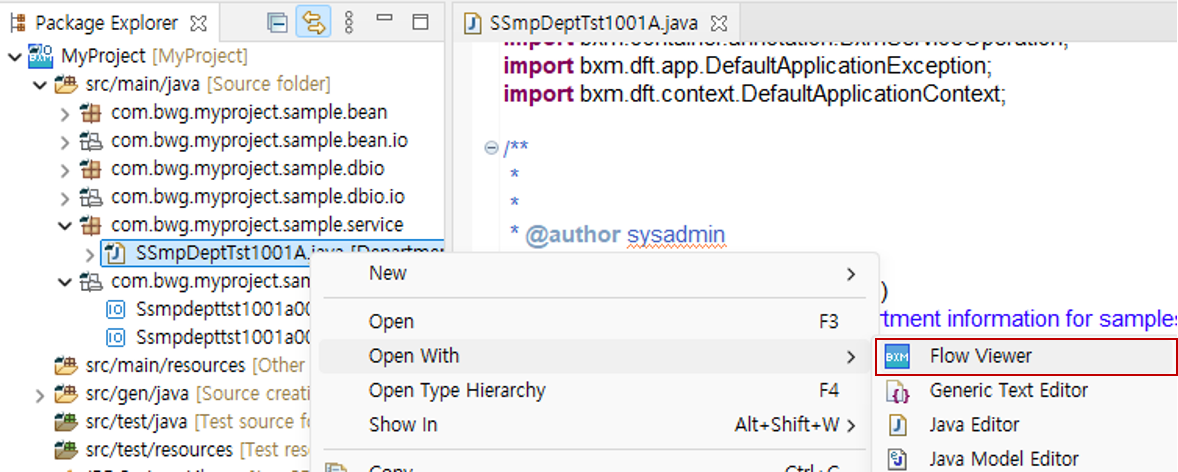Click the BXM Flow Viewer icon

tap(897, 357)
